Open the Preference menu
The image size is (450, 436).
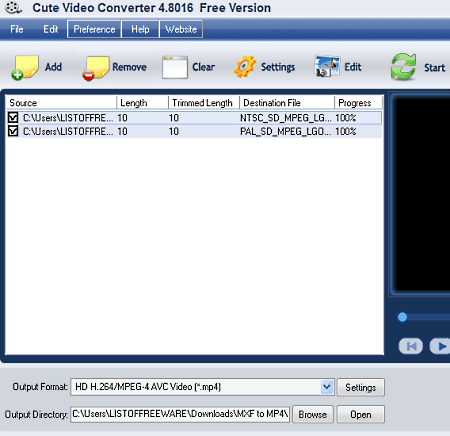point(94,29)
